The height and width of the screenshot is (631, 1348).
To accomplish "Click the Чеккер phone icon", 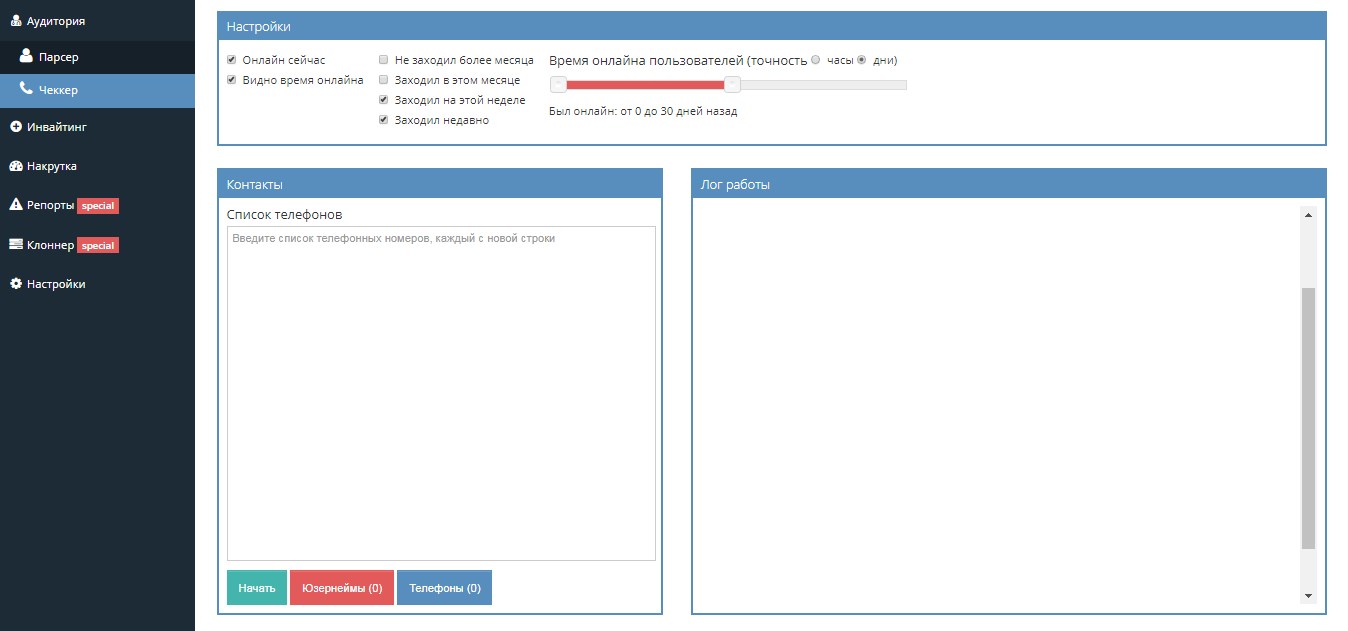I will pos(27,89).
